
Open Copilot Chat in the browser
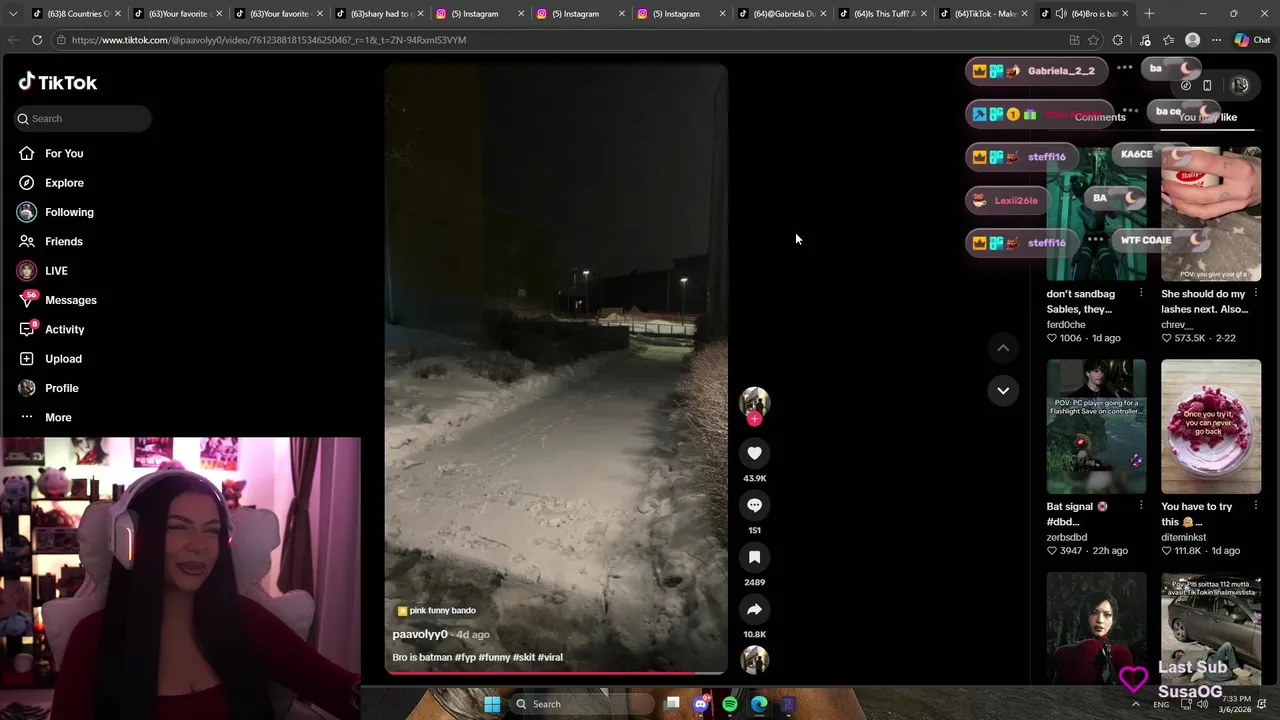pyautogui.click(x=1254, y=40)
